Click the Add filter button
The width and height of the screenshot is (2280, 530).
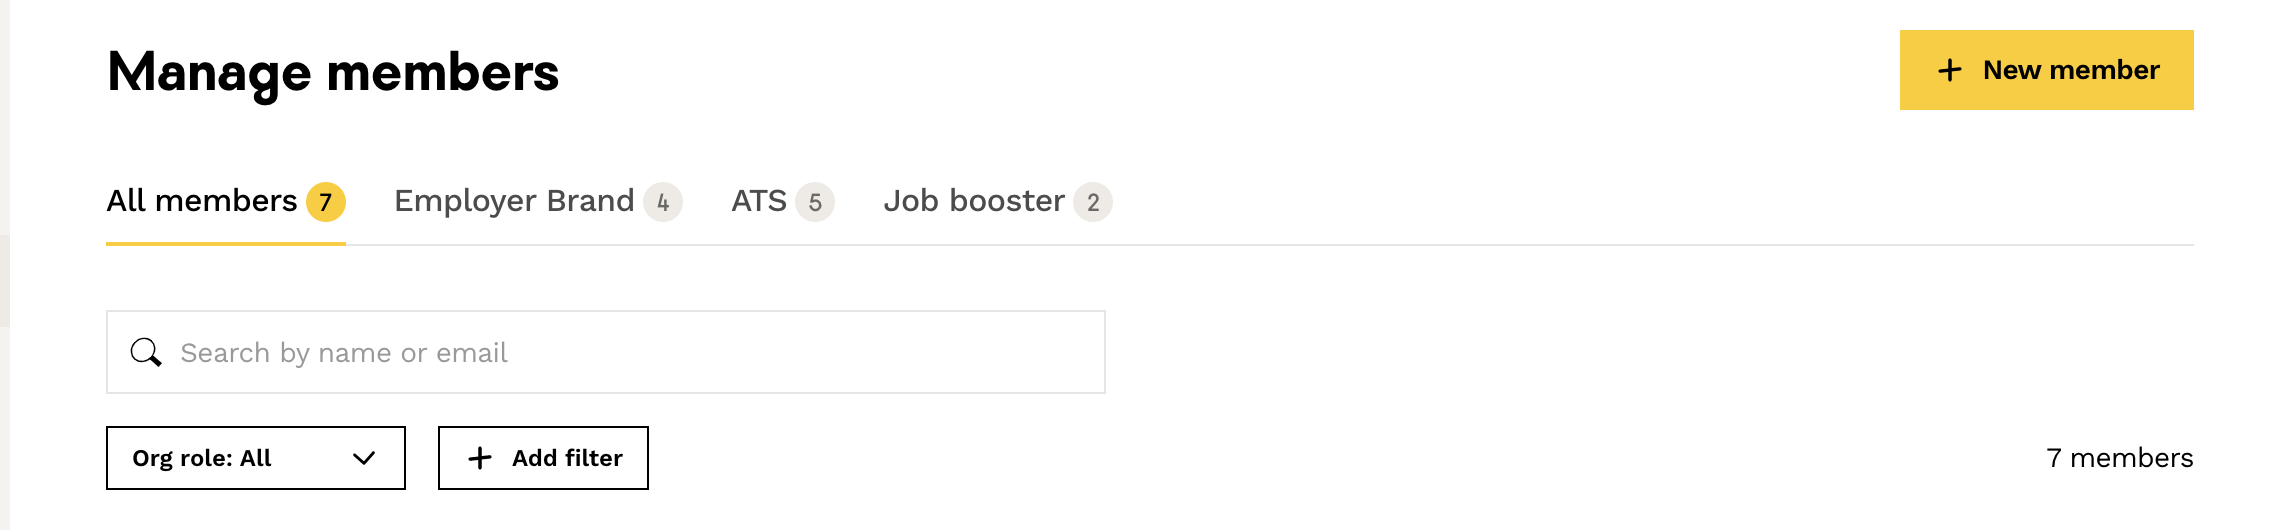pos(543,458)
